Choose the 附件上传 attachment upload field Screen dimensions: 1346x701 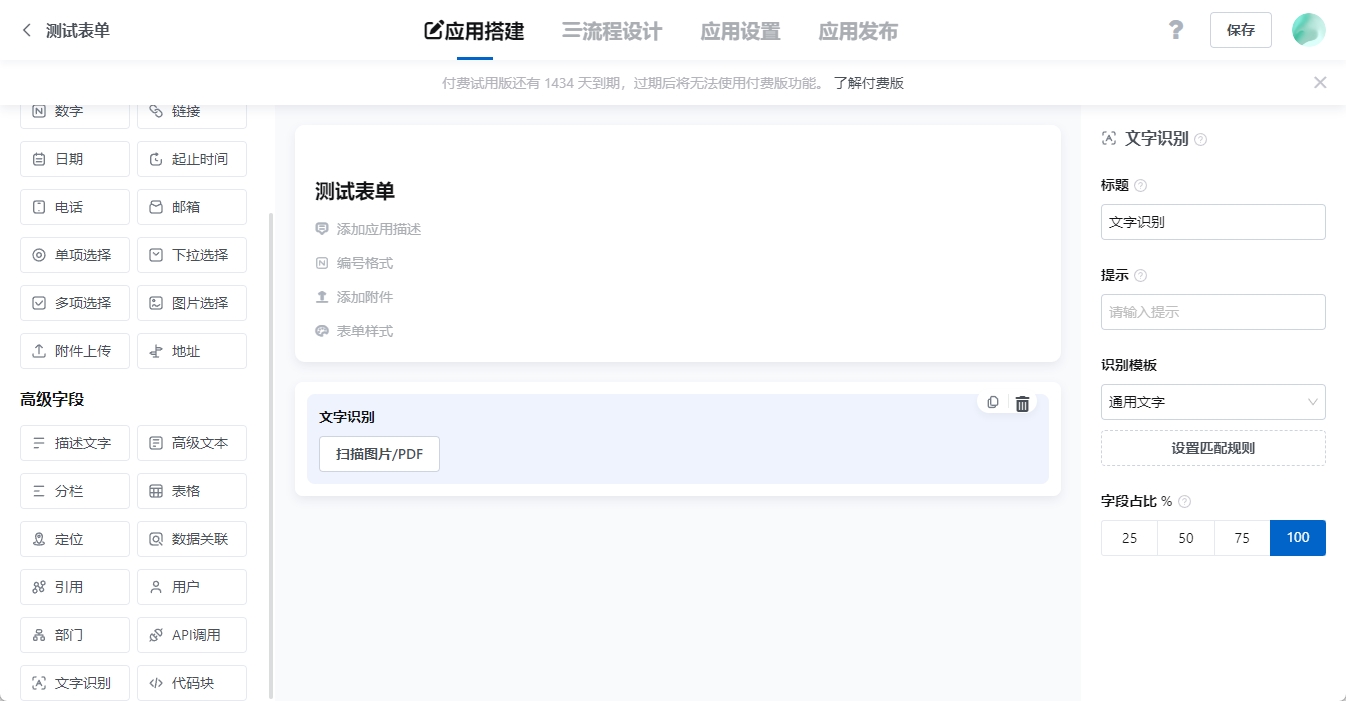[x=74, y=351]
